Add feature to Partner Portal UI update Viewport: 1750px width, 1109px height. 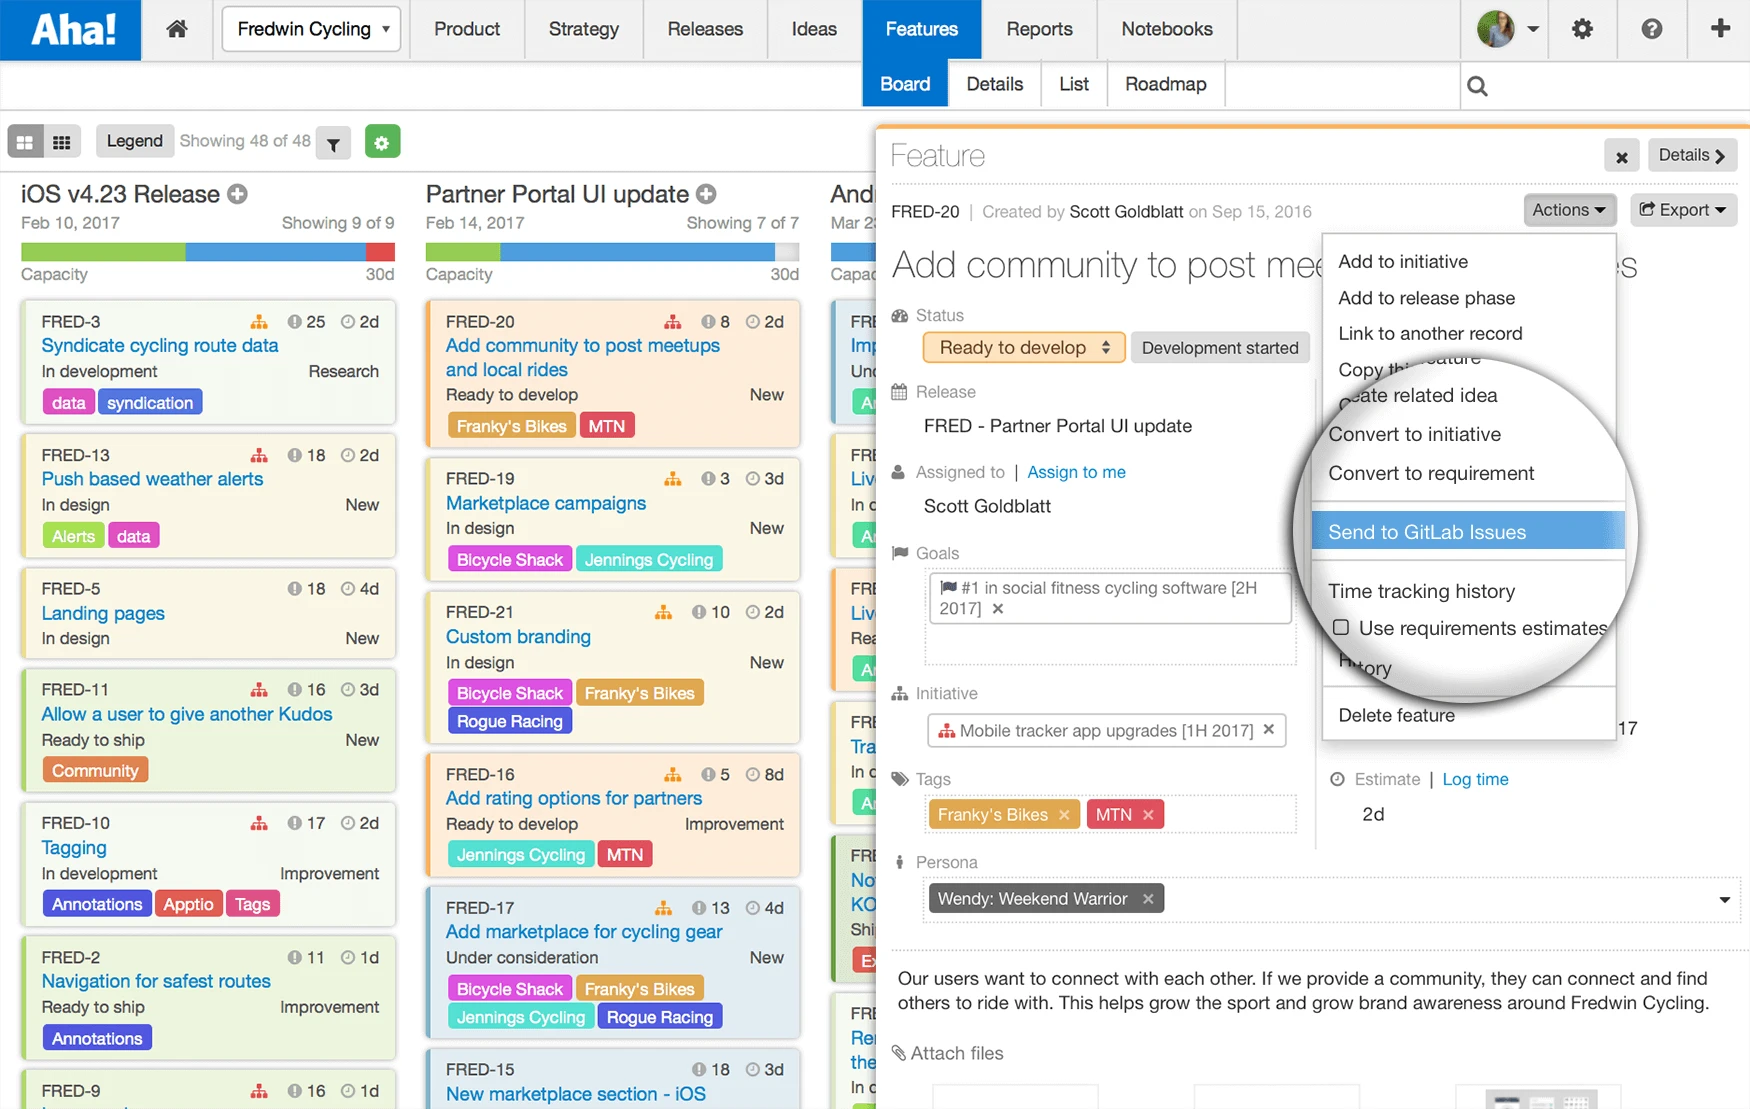[x=706, y=194]
